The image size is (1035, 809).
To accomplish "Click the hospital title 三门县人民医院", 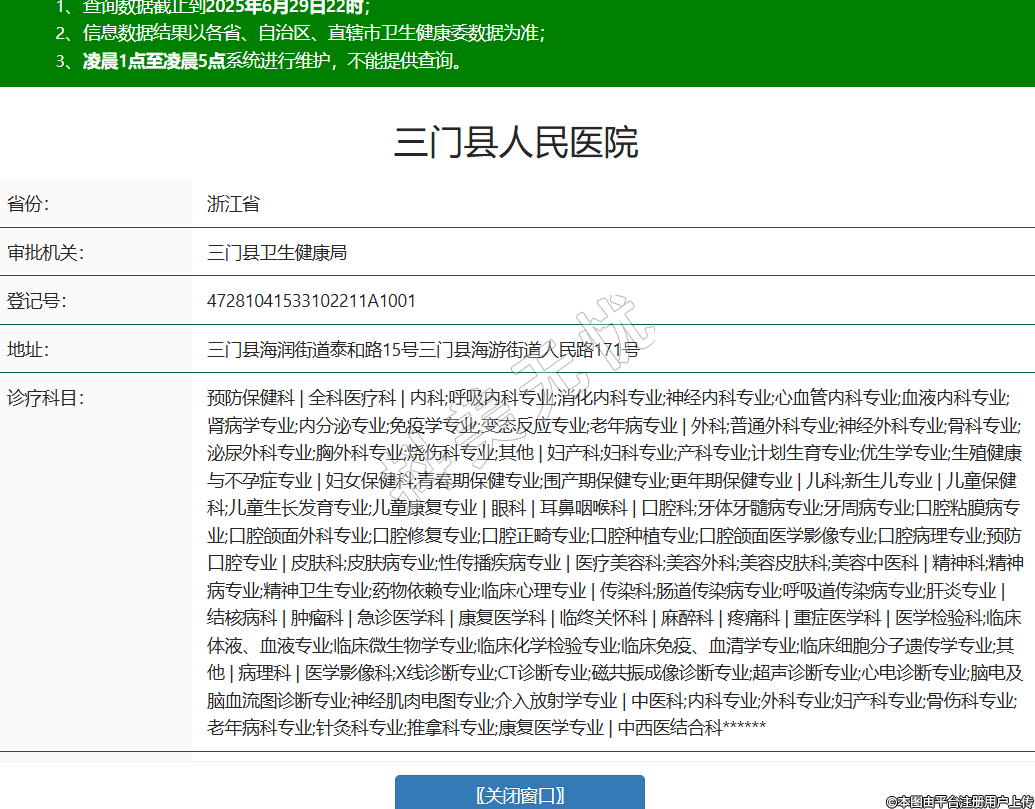I will coord(516,143).
